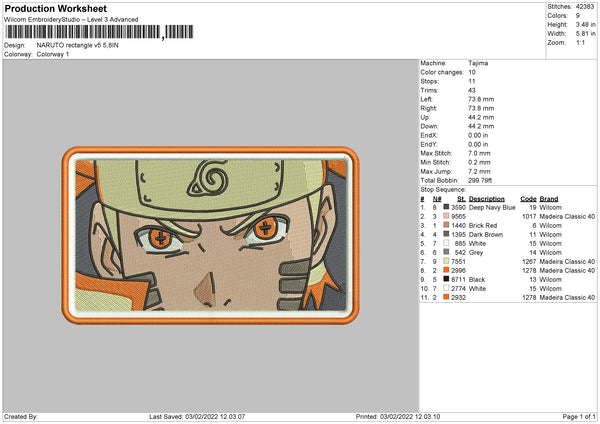Select thread number 3590 in row 1
The image size is (600, 424).
tap(458, 207)
